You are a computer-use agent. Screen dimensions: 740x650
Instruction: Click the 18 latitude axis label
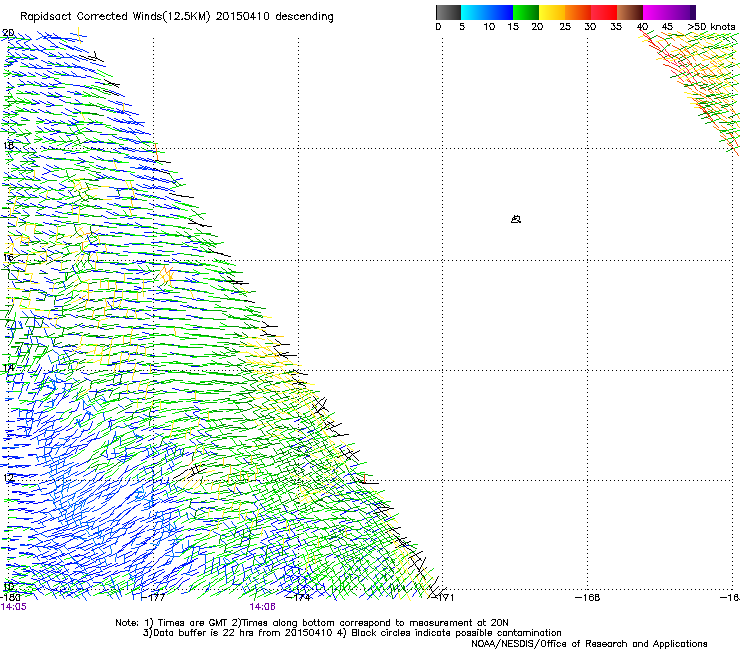[8, 145]
